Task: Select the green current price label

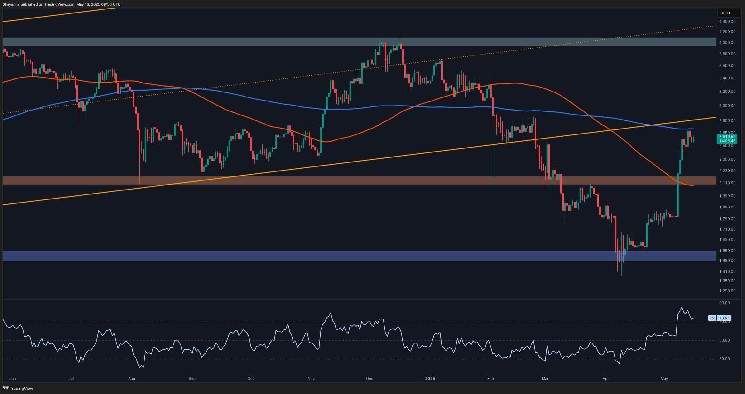Action: point(726,139)
